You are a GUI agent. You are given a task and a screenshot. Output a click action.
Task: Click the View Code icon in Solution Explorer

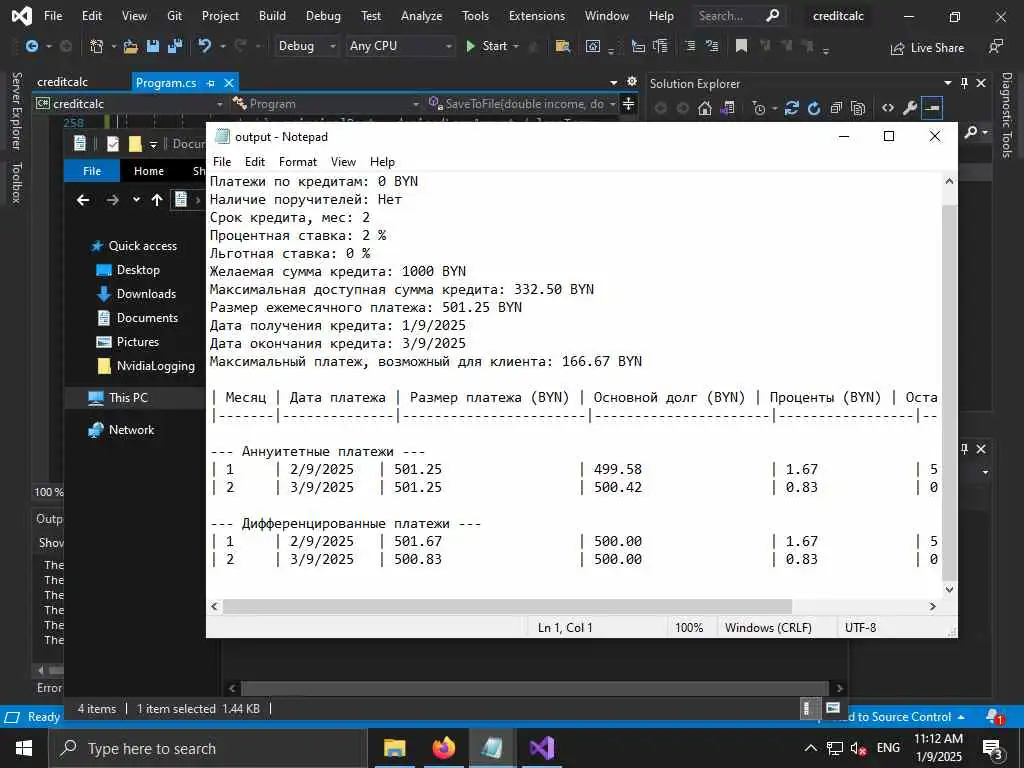(x=888, y=108)
